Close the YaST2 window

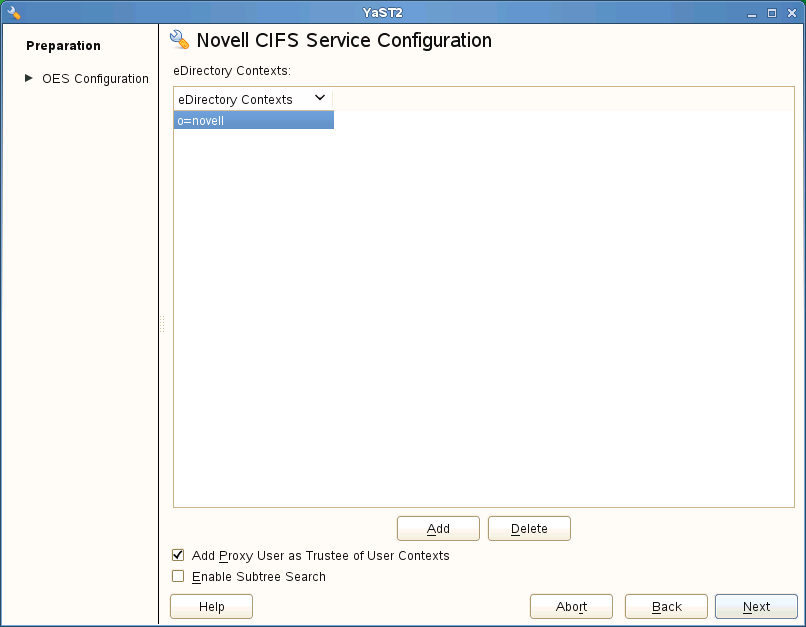coord(791,13)
